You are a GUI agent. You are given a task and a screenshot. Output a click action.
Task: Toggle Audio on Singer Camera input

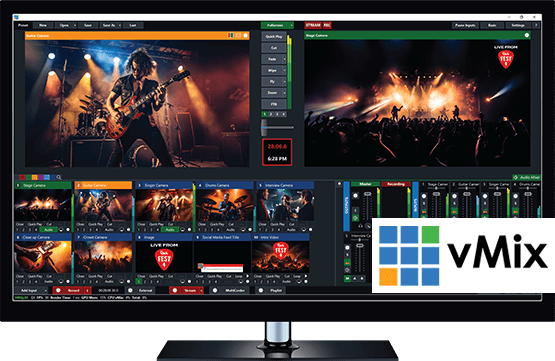pyautogui.click(x=170, y=230)
